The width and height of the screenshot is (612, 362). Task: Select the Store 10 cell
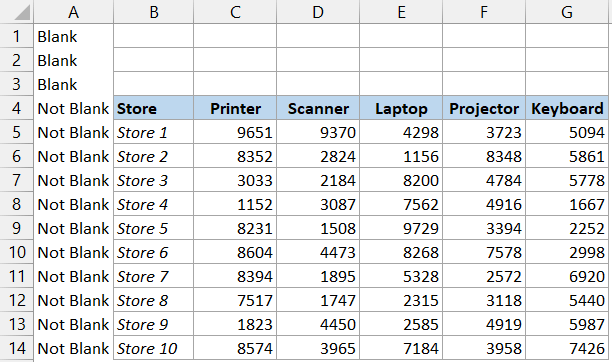tap(153, 348)
